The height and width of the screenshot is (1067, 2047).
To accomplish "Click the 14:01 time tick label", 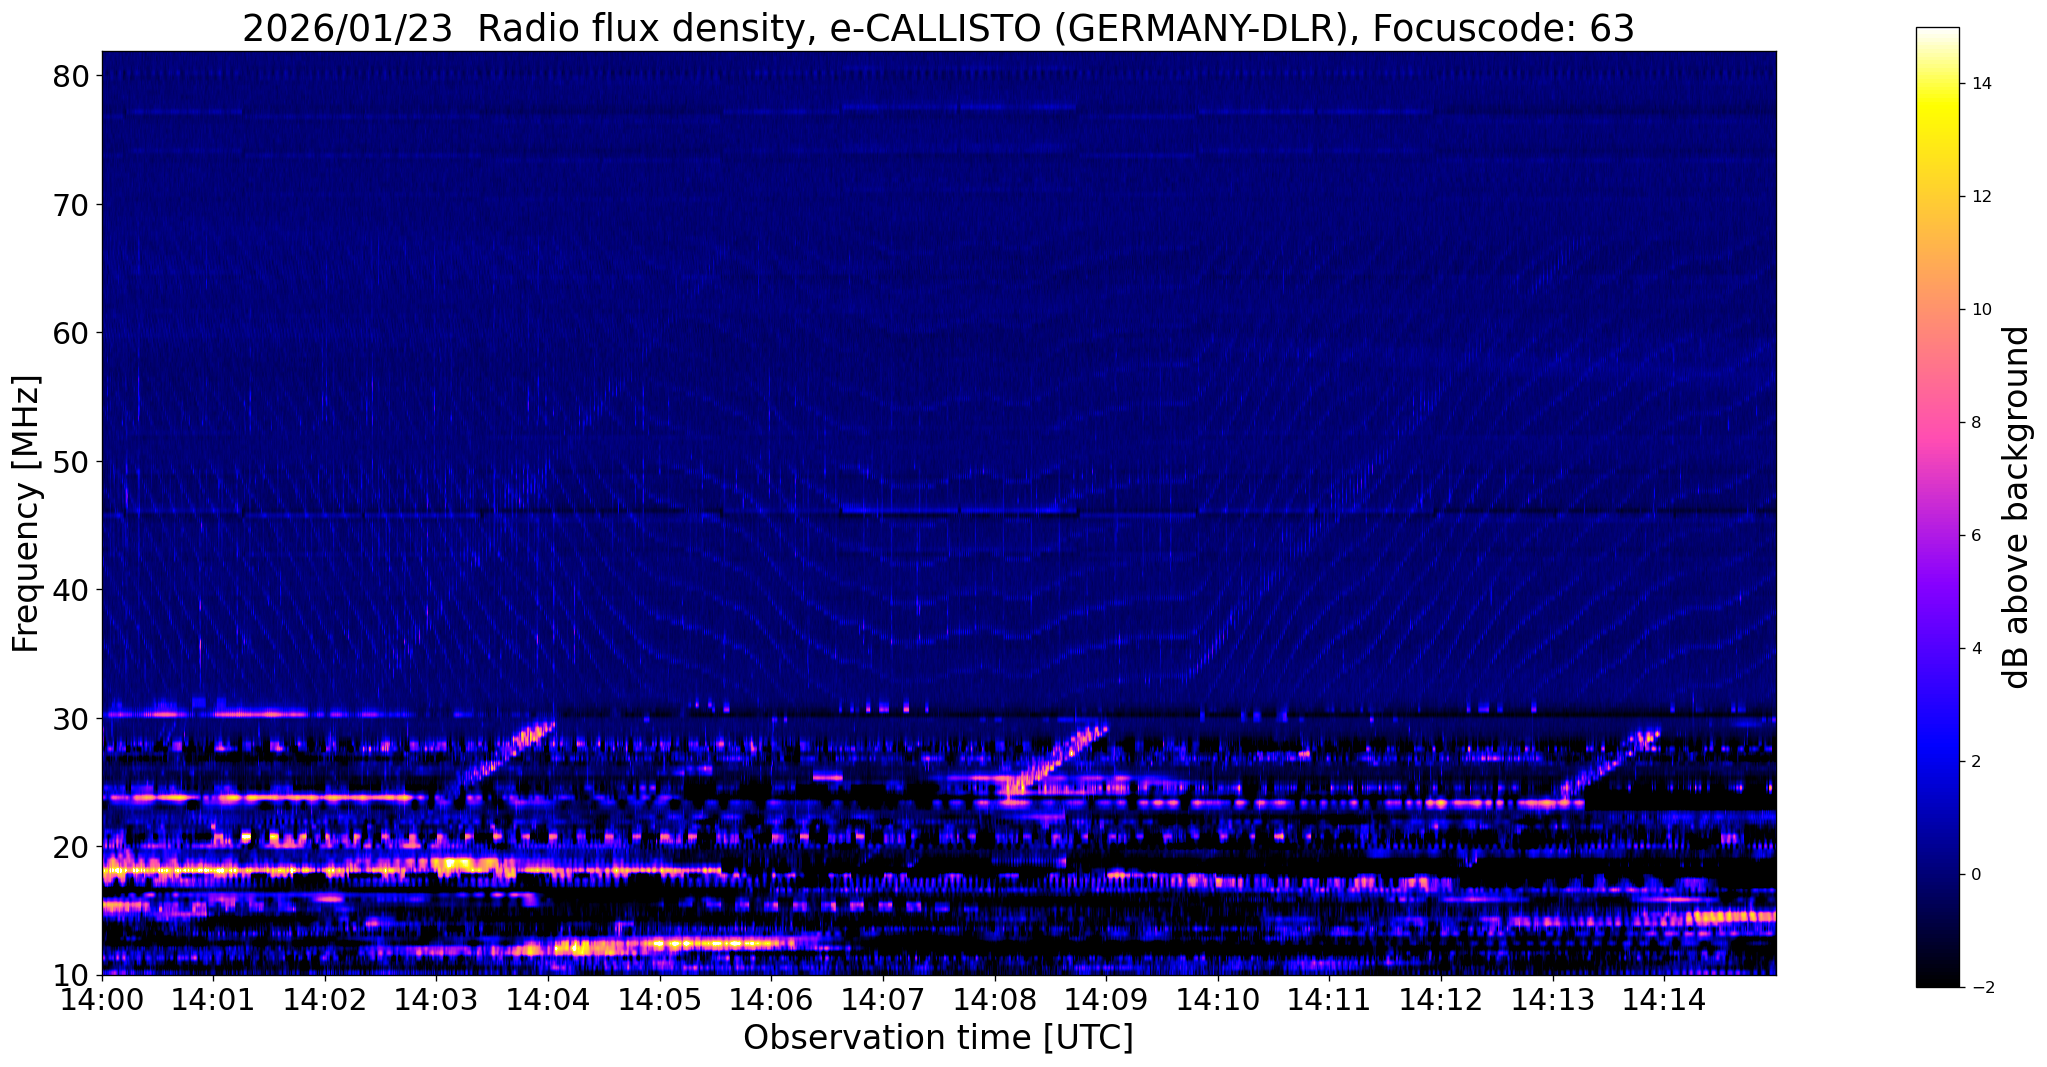I will point(213,998).
